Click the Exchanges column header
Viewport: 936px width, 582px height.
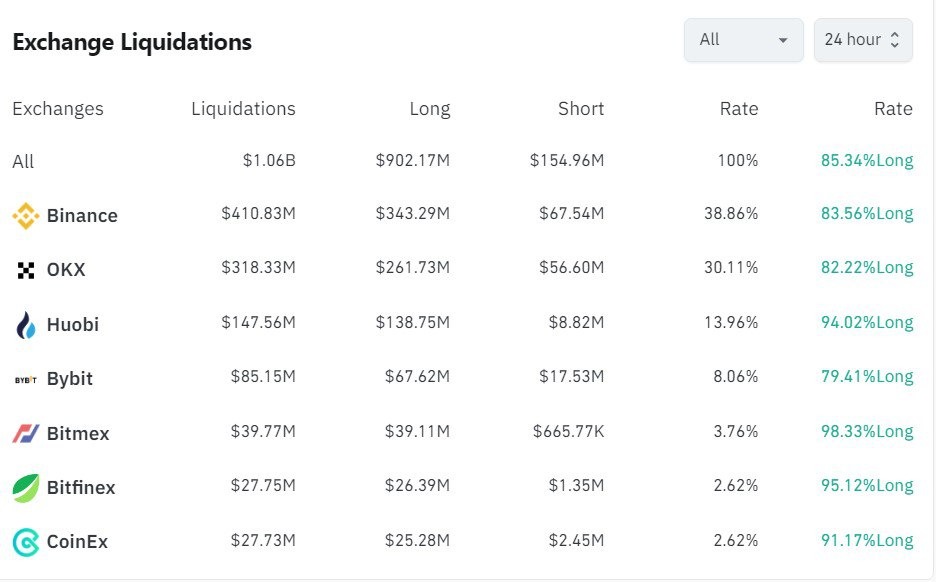tap(58, 109)
